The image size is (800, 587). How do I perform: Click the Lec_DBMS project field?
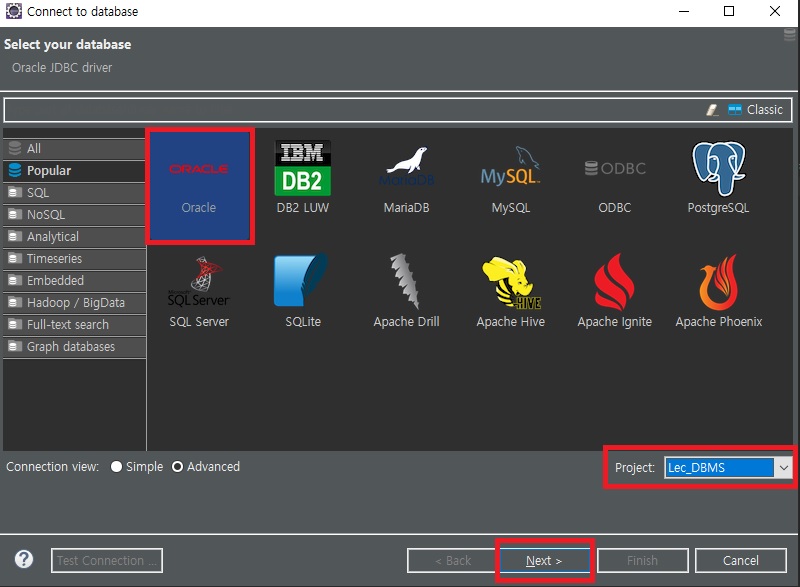719,468
